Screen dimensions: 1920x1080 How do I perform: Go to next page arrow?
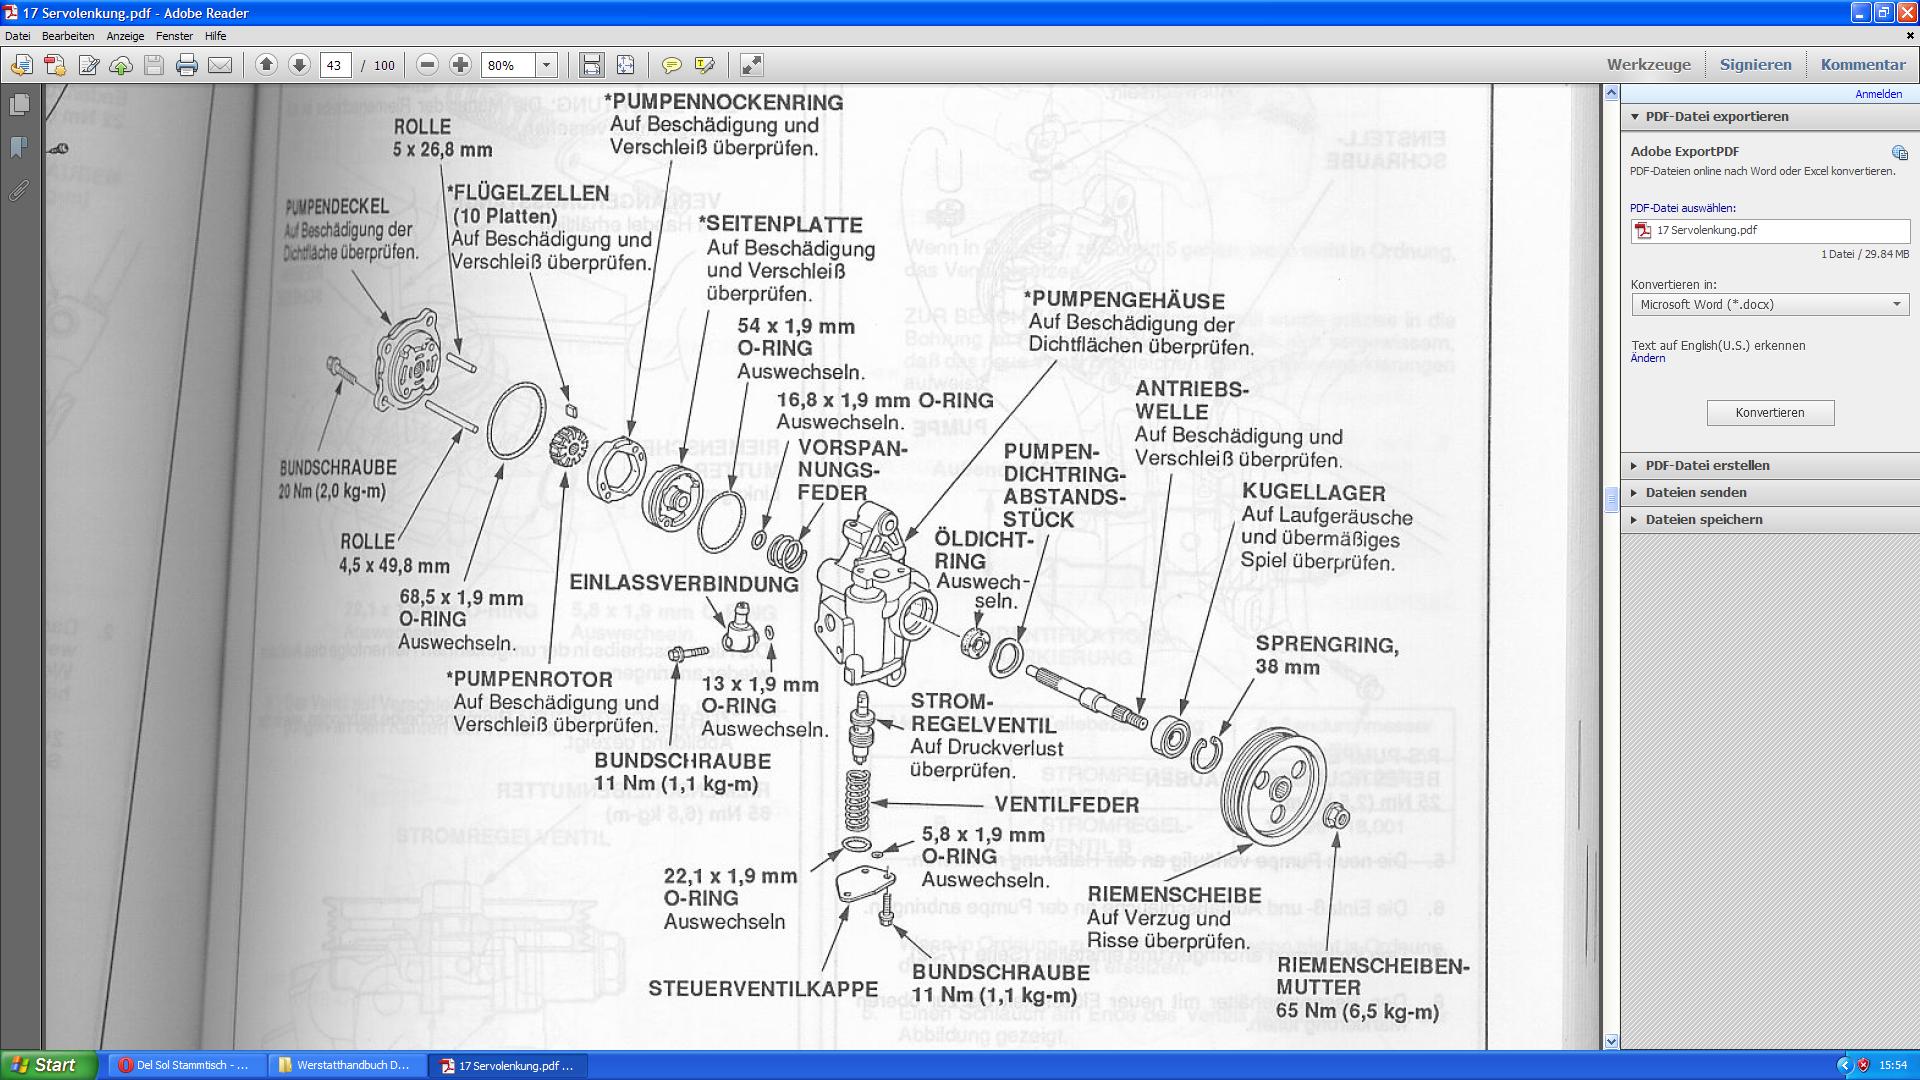[299, 65]
